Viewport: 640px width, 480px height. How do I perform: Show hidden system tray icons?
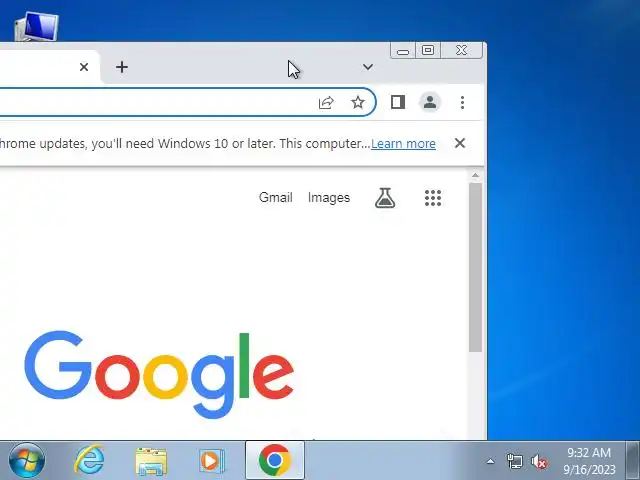[491, 462]
